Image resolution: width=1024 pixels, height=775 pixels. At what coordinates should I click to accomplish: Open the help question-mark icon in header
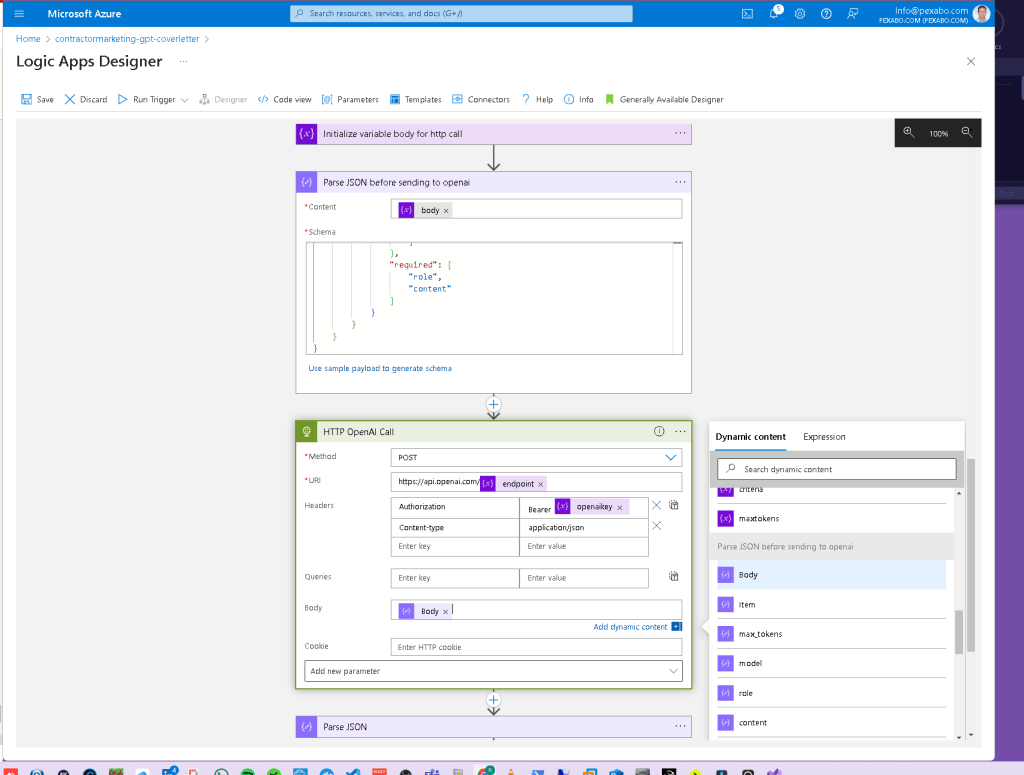(826, 13)
